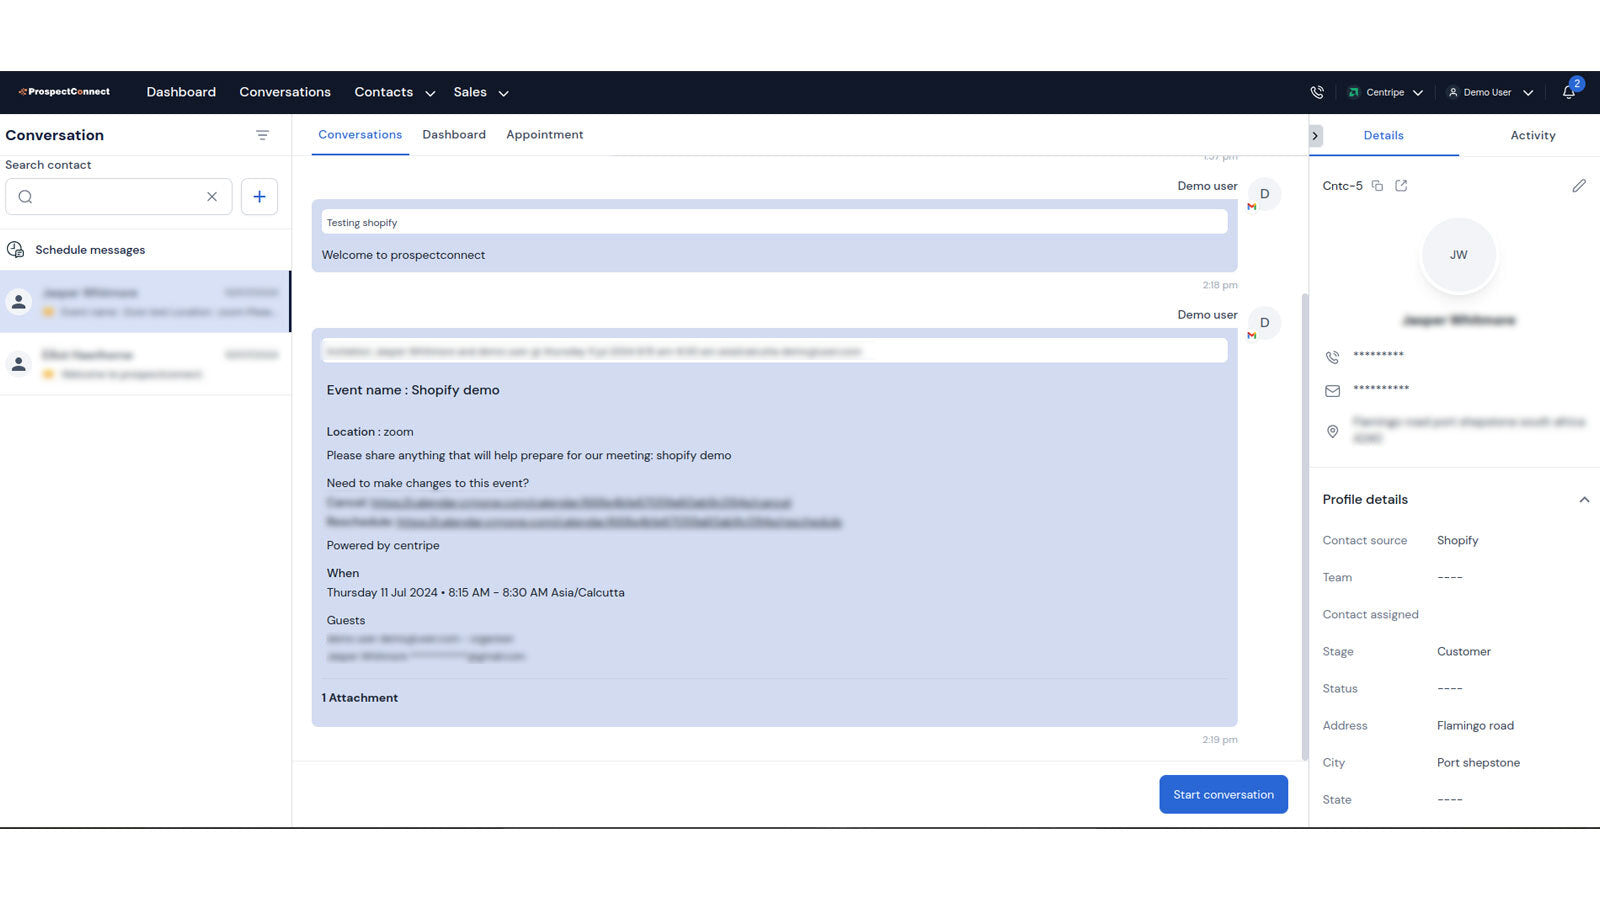Click the ProspectConnect logo
Screen dimensions: 1600x900
pyautogui.click(x=64, y=92)
